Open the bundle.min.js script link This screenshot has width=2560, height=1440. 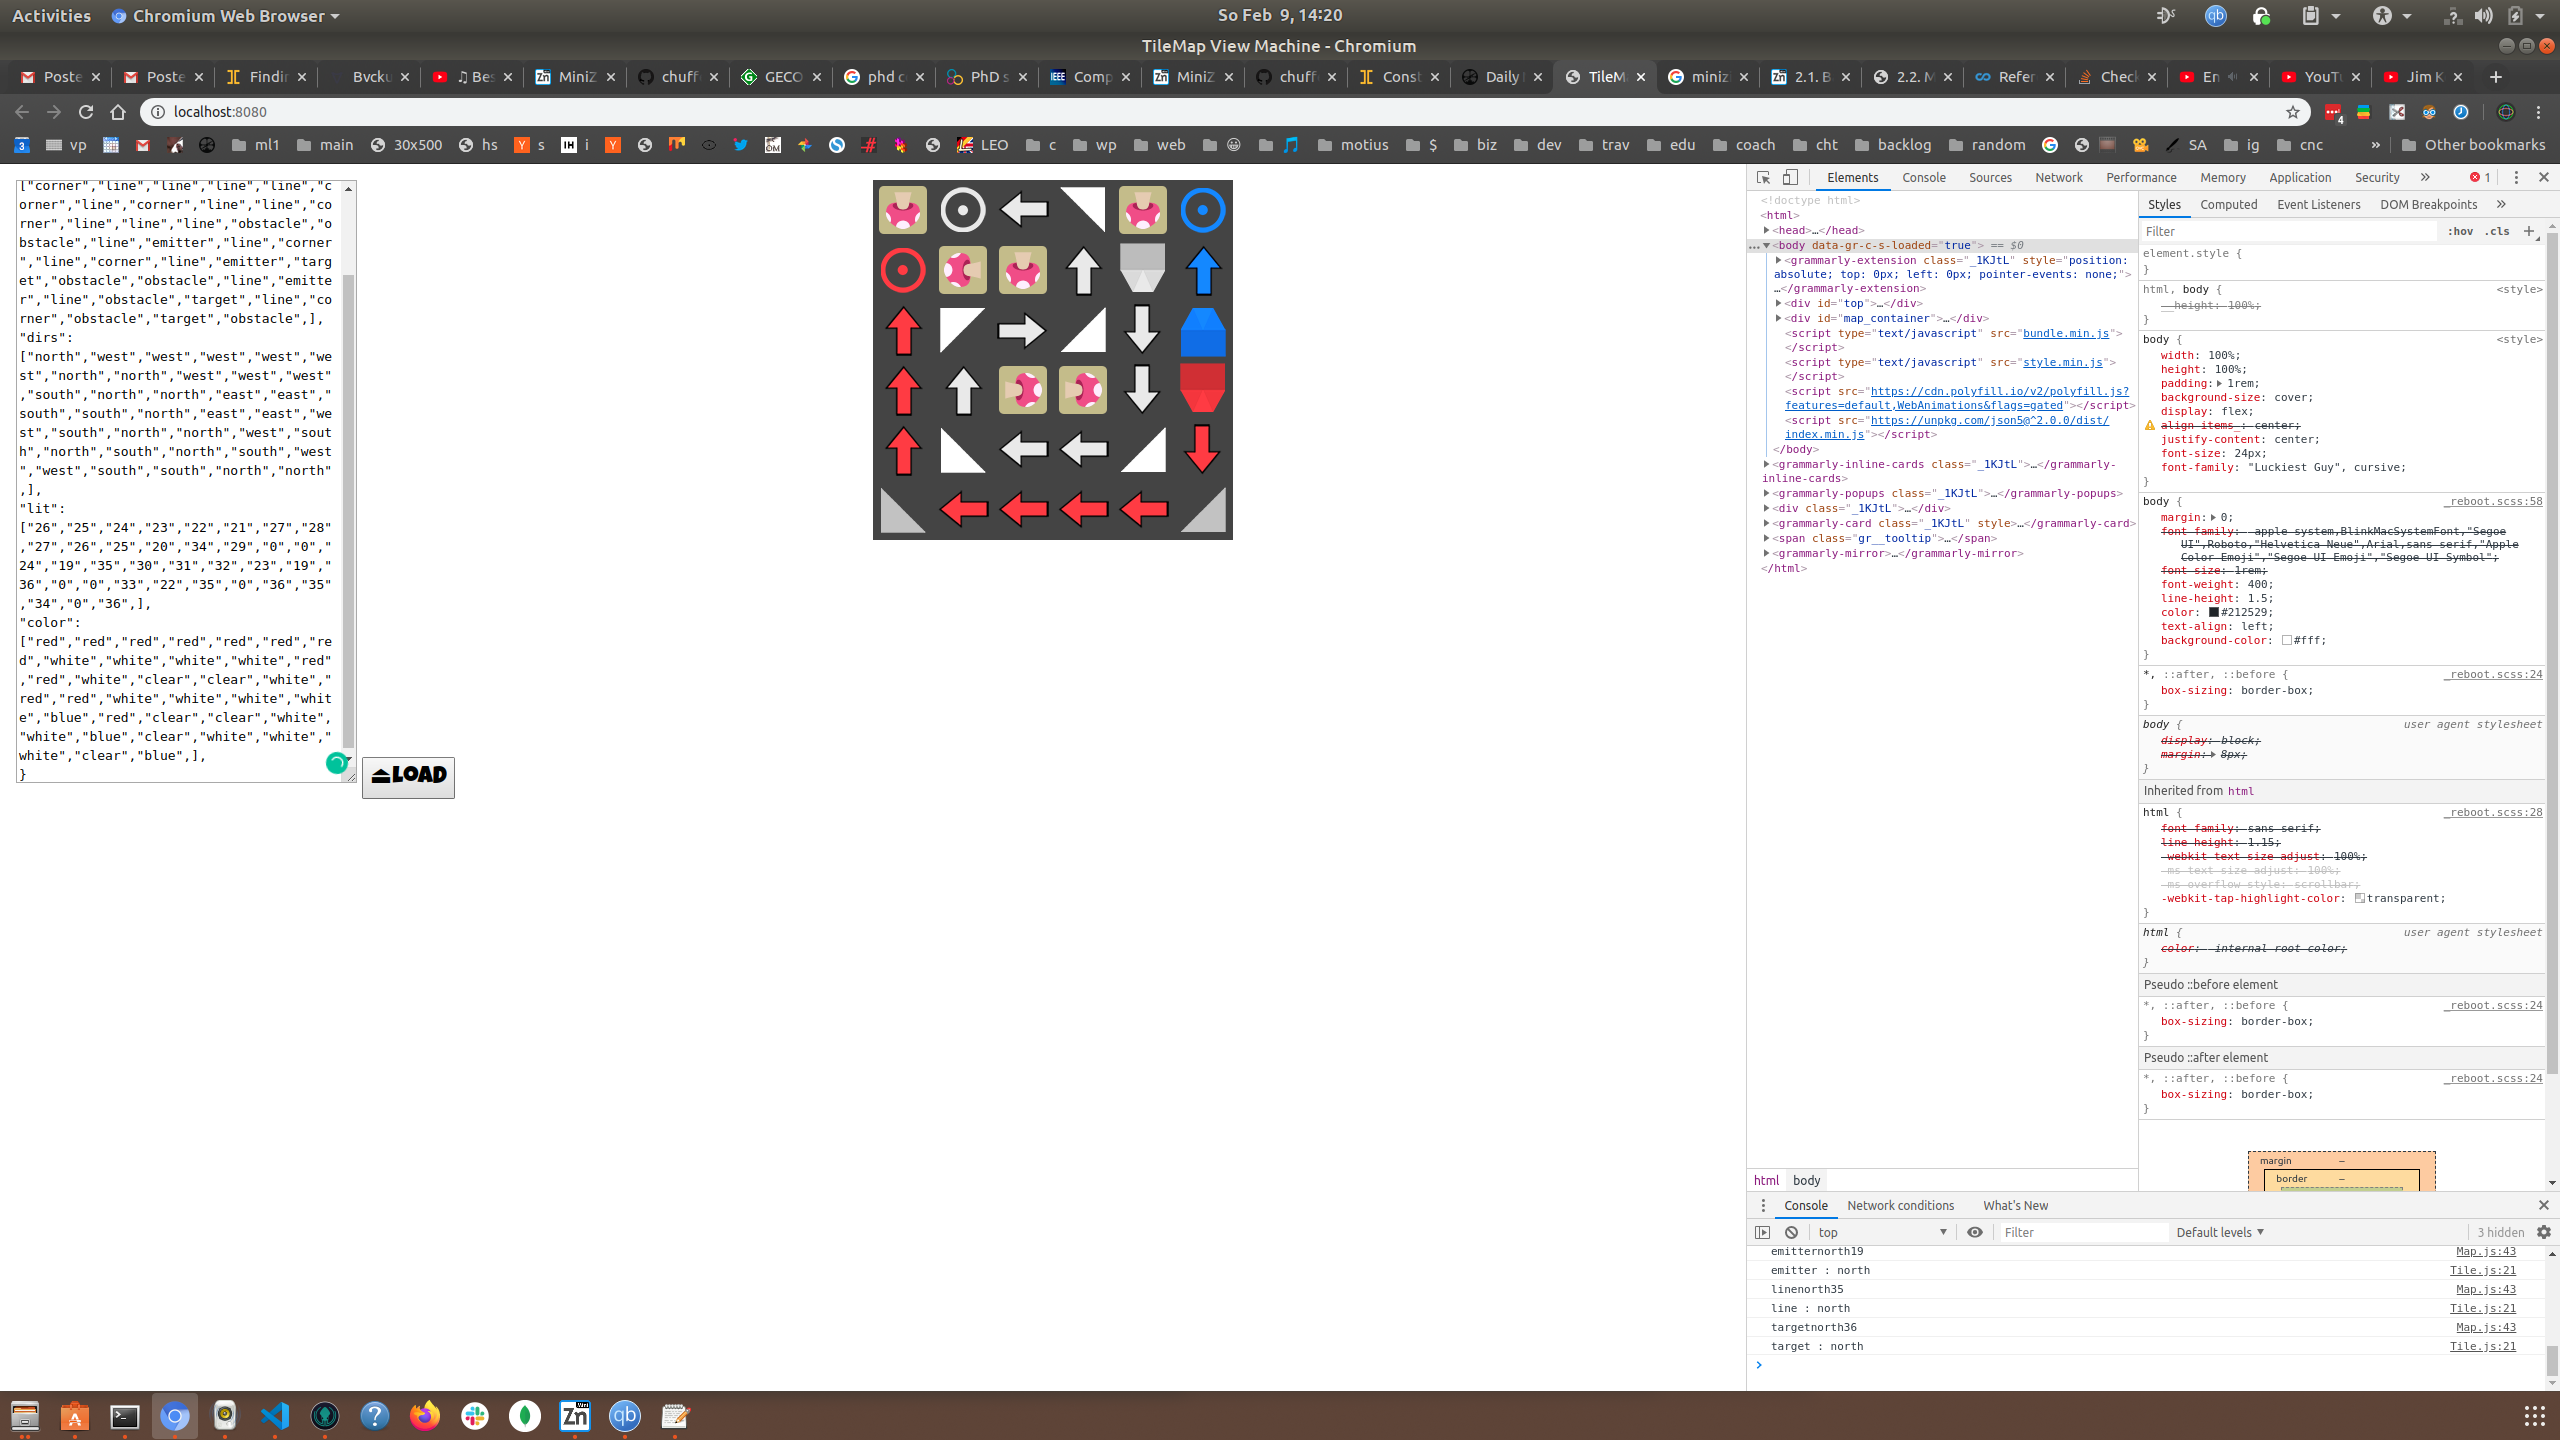(2066, 333)
